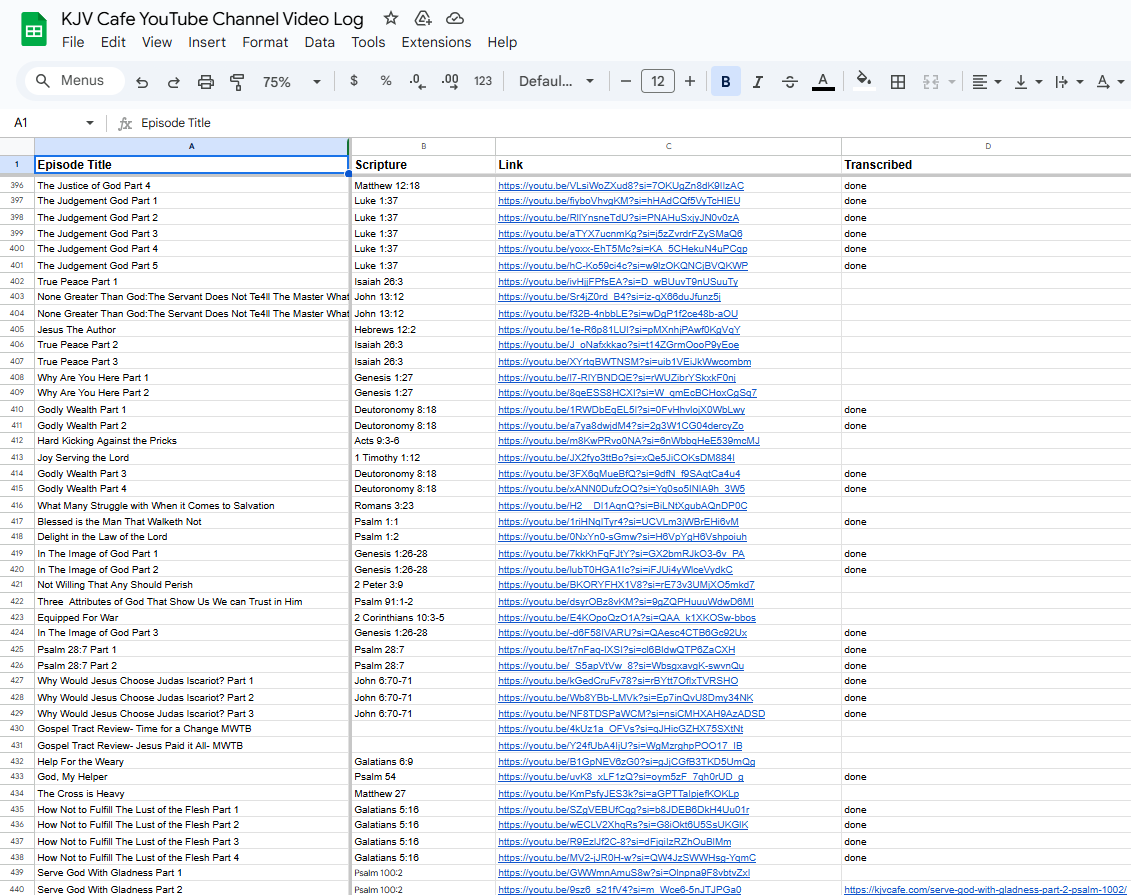Select cell 'Joy Serving the Lord'
The width and height of the screenshot is (1131, 895).
[191, 457]
